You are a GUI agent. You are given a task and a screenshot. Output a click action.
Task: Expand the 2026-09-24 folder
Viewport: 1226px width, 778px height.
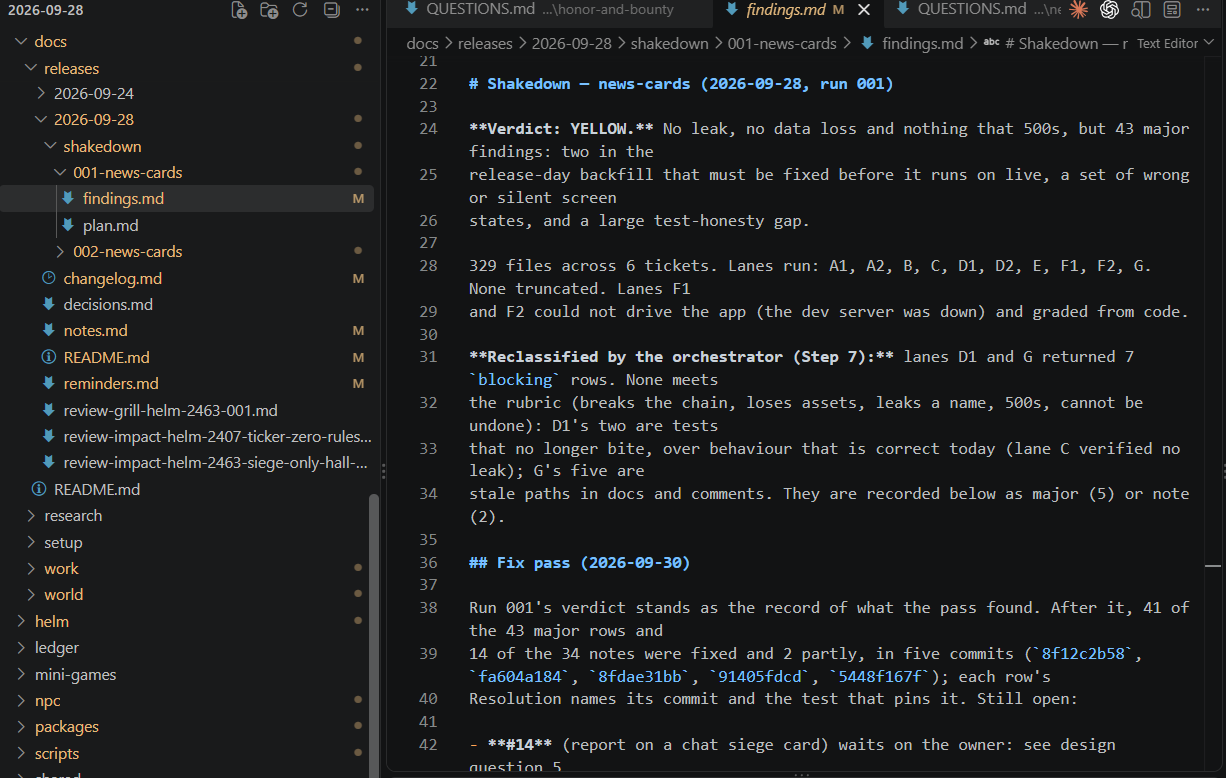[41, 93]
